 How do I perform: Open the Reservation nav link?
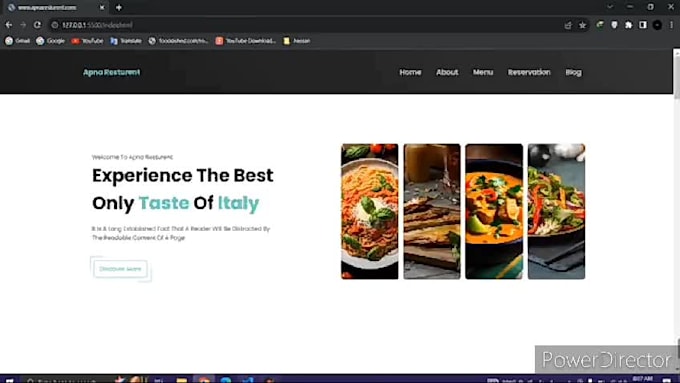pos(529,72)
